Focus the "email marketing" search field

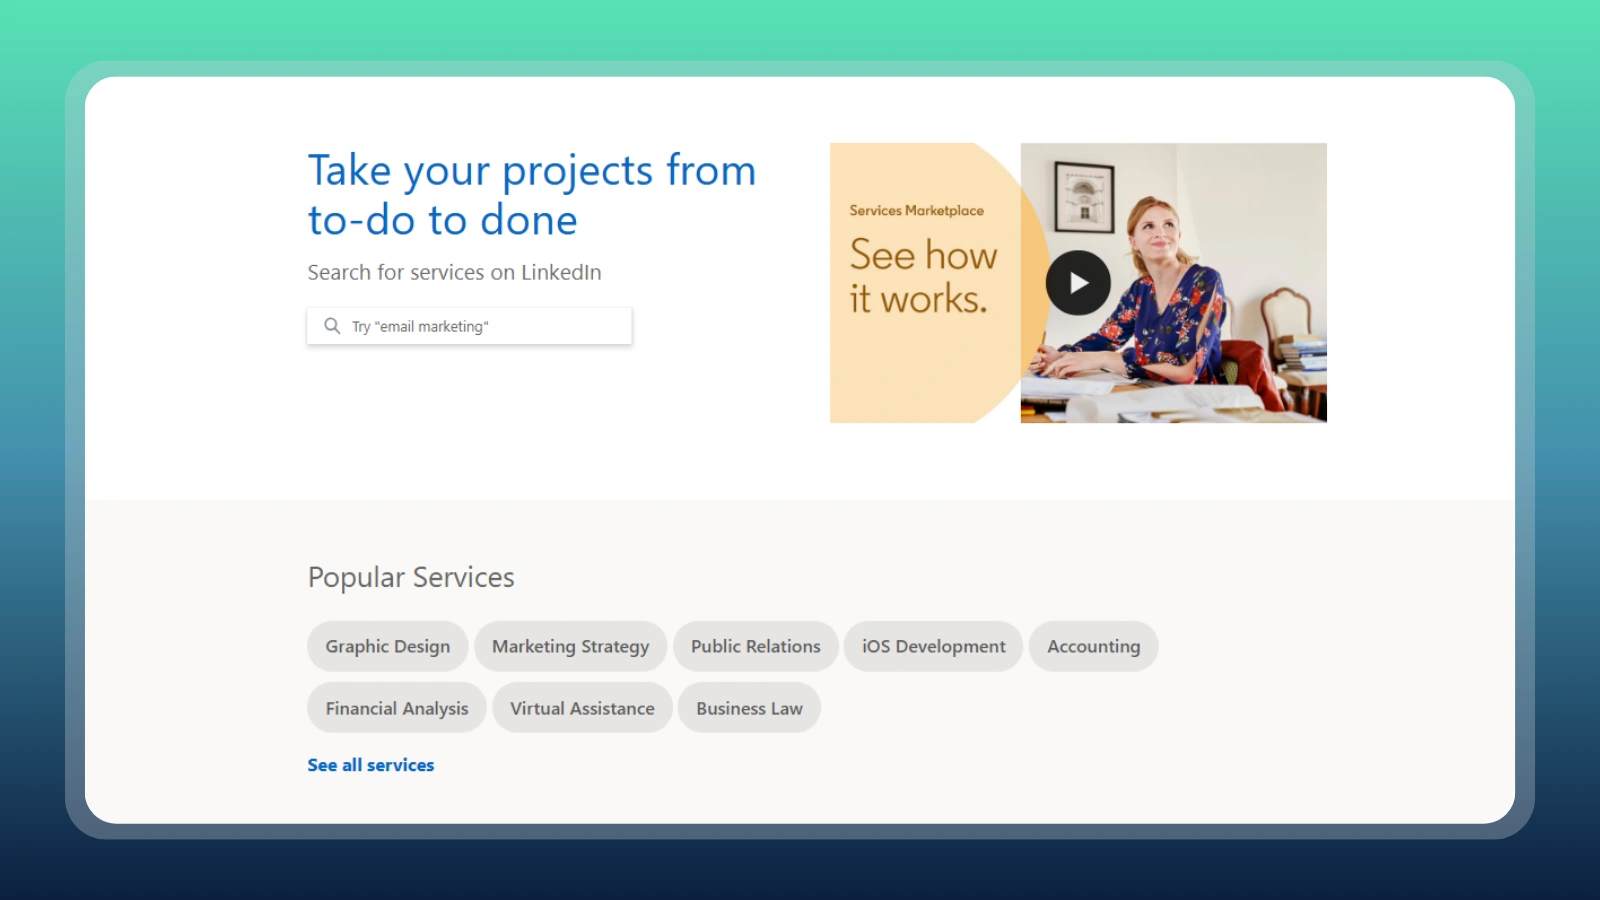[x=469, y=326]
